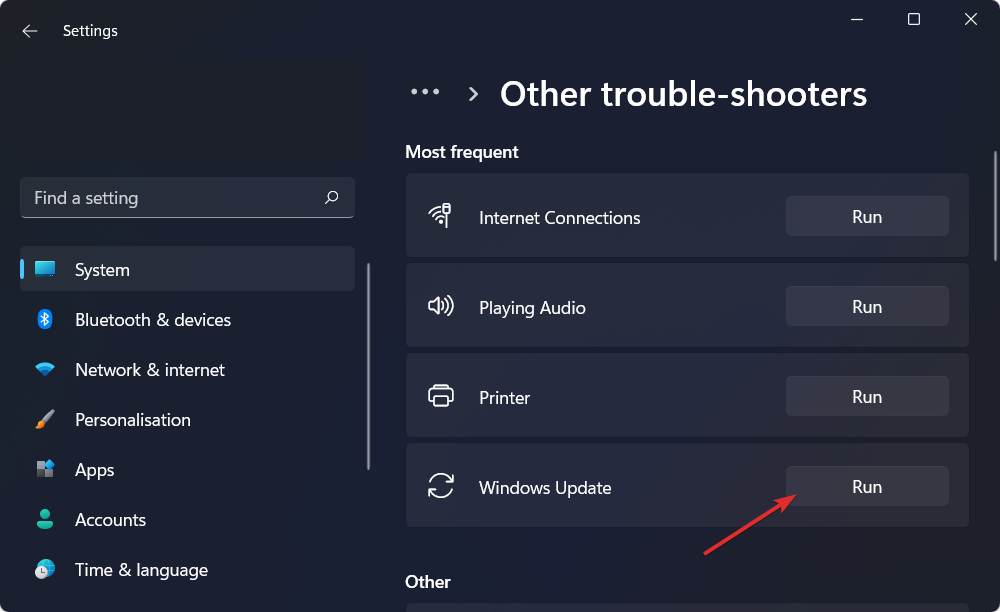Click the Windows Update sync arrows icon

pos(440,487)
